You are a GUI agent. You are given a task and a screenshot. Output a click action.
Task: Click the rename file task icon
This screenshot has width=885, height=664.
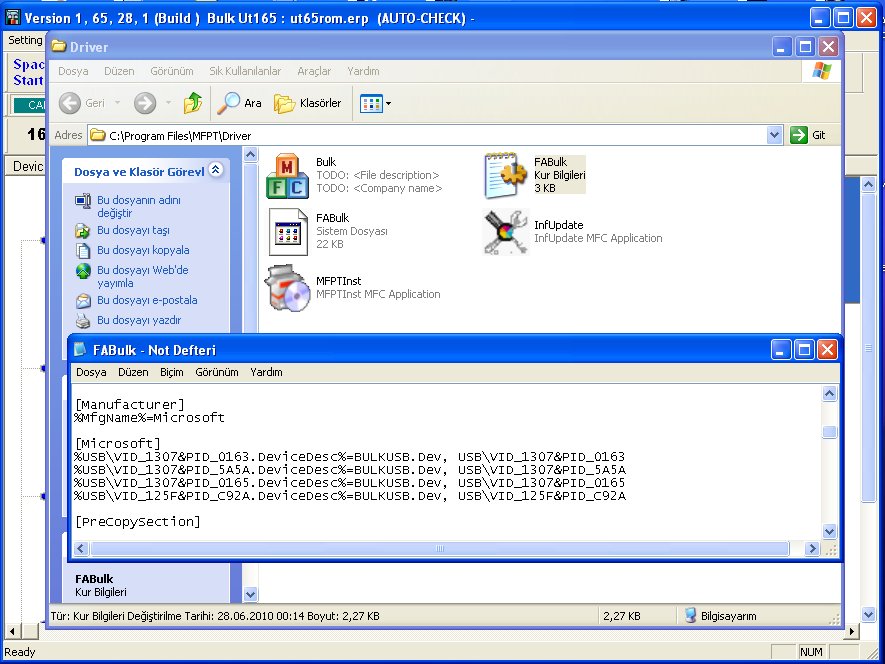click(83, 200)
